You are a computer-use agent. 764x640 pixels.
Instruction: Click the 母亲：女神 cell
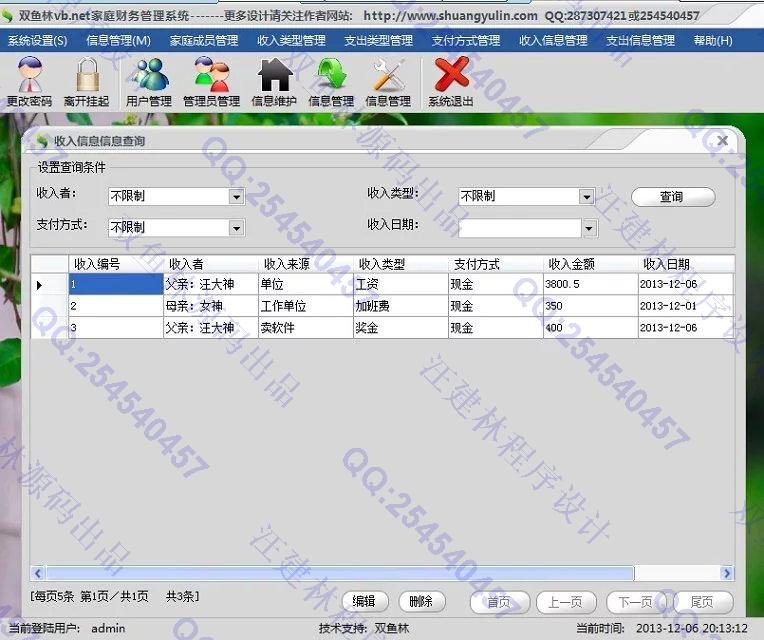pyautogui.click(x=210, y=306)
